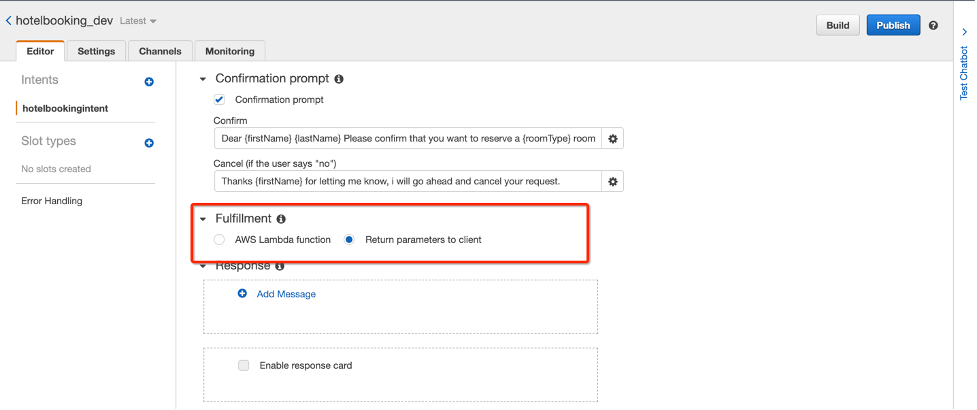Collapse the Fulfillment section
This screenshot has width=977, height=410.
(x=203, y=218)
